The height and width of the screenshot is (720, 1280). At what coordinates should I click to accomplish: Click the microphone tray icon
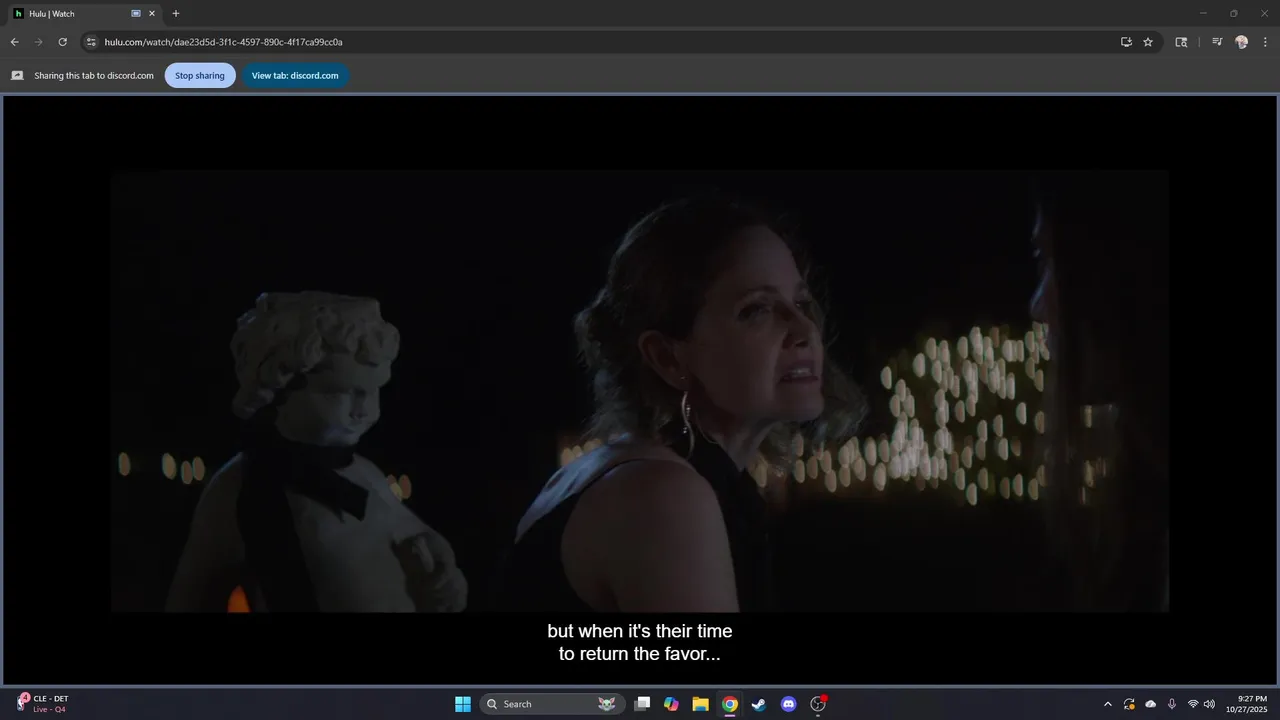tap(1172, 704)
